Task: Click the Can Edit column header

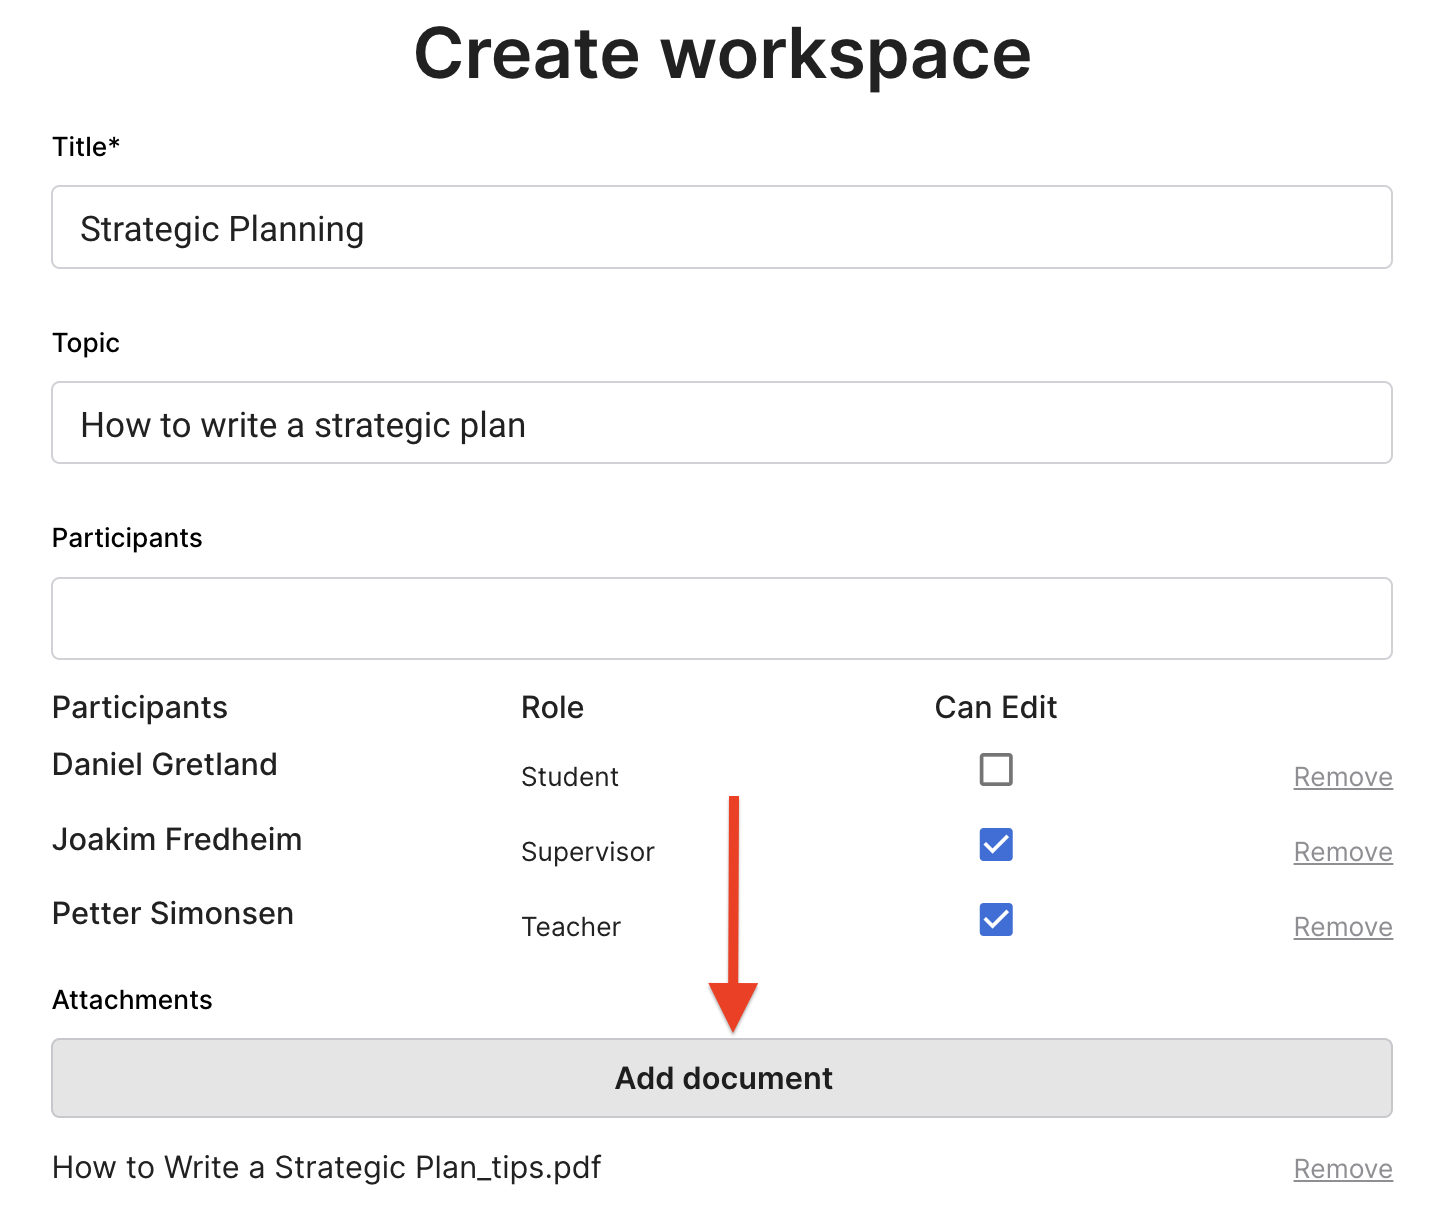Action: 995,708
